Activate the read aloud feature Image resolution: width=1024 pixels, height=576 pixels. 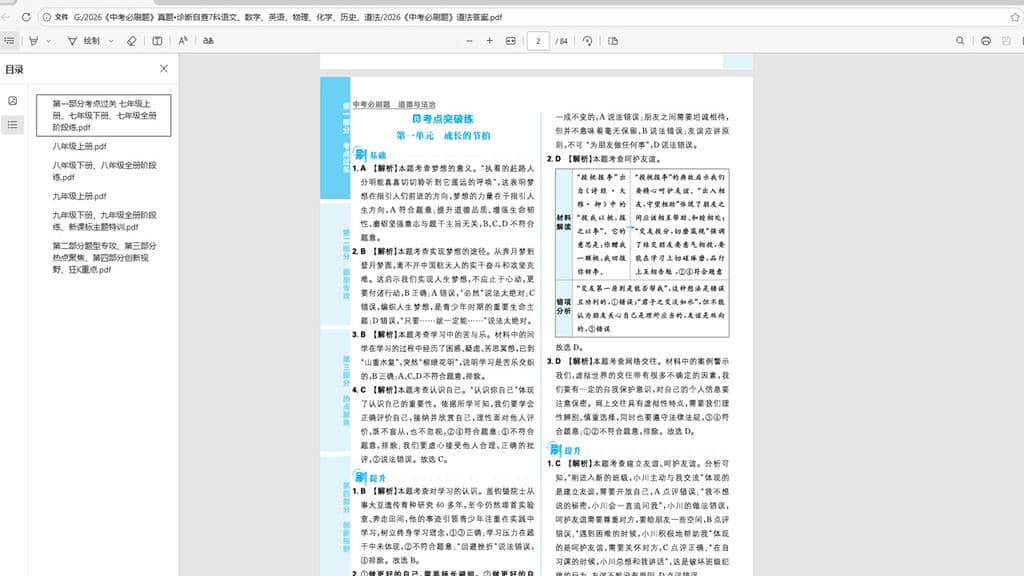point(180,42)
